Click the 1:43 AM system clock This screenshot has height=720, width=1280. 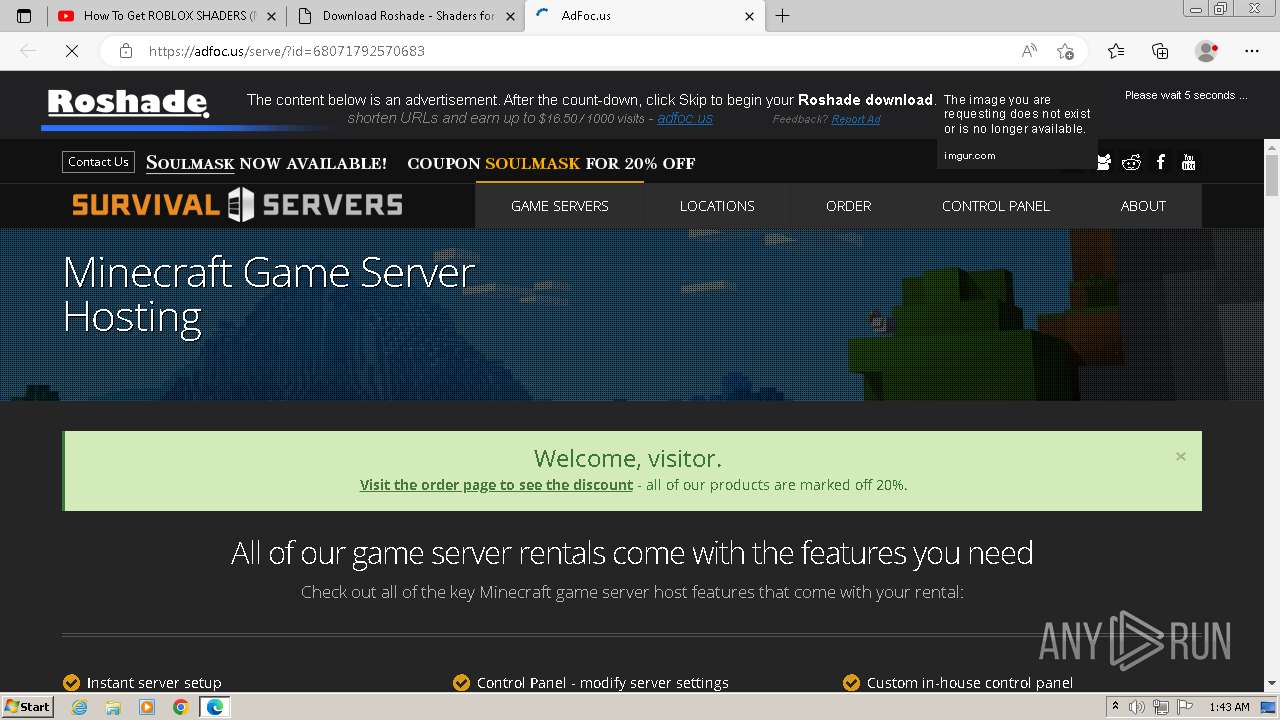pyautogui.click(x=1229, y=707)
